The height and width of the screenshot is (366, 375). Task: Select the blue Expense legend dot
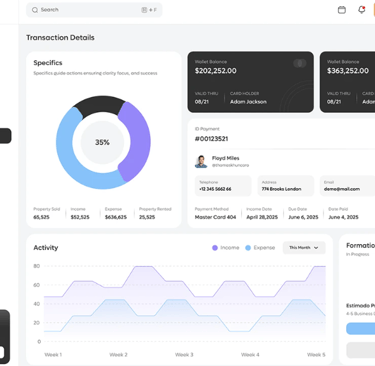(248, 248)
